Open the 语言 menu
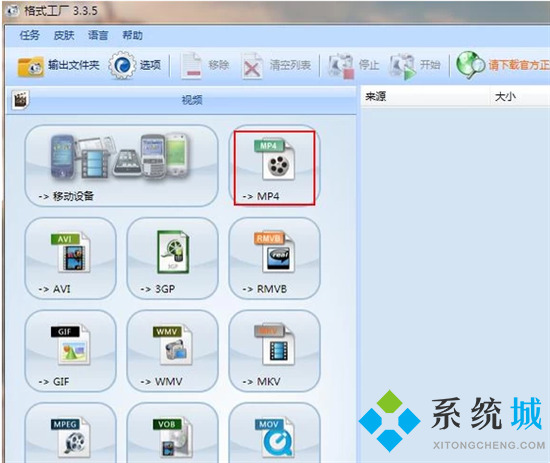Image resolution: width=550 pixels, height=463 pixels. [x=98, y=35]
